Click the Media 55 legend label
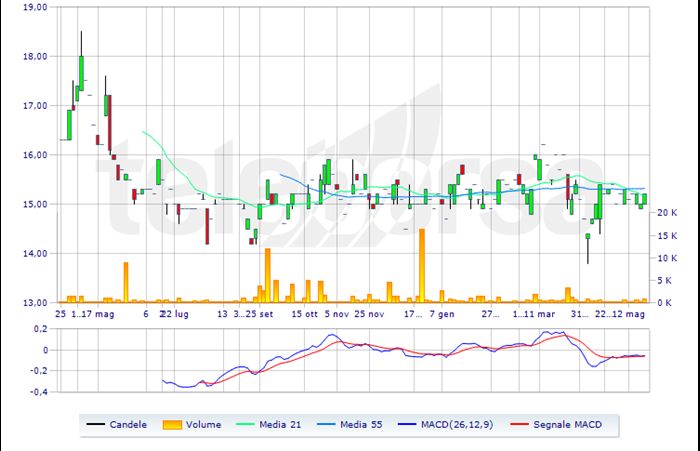The image size is (700, 451). point(361,425)
